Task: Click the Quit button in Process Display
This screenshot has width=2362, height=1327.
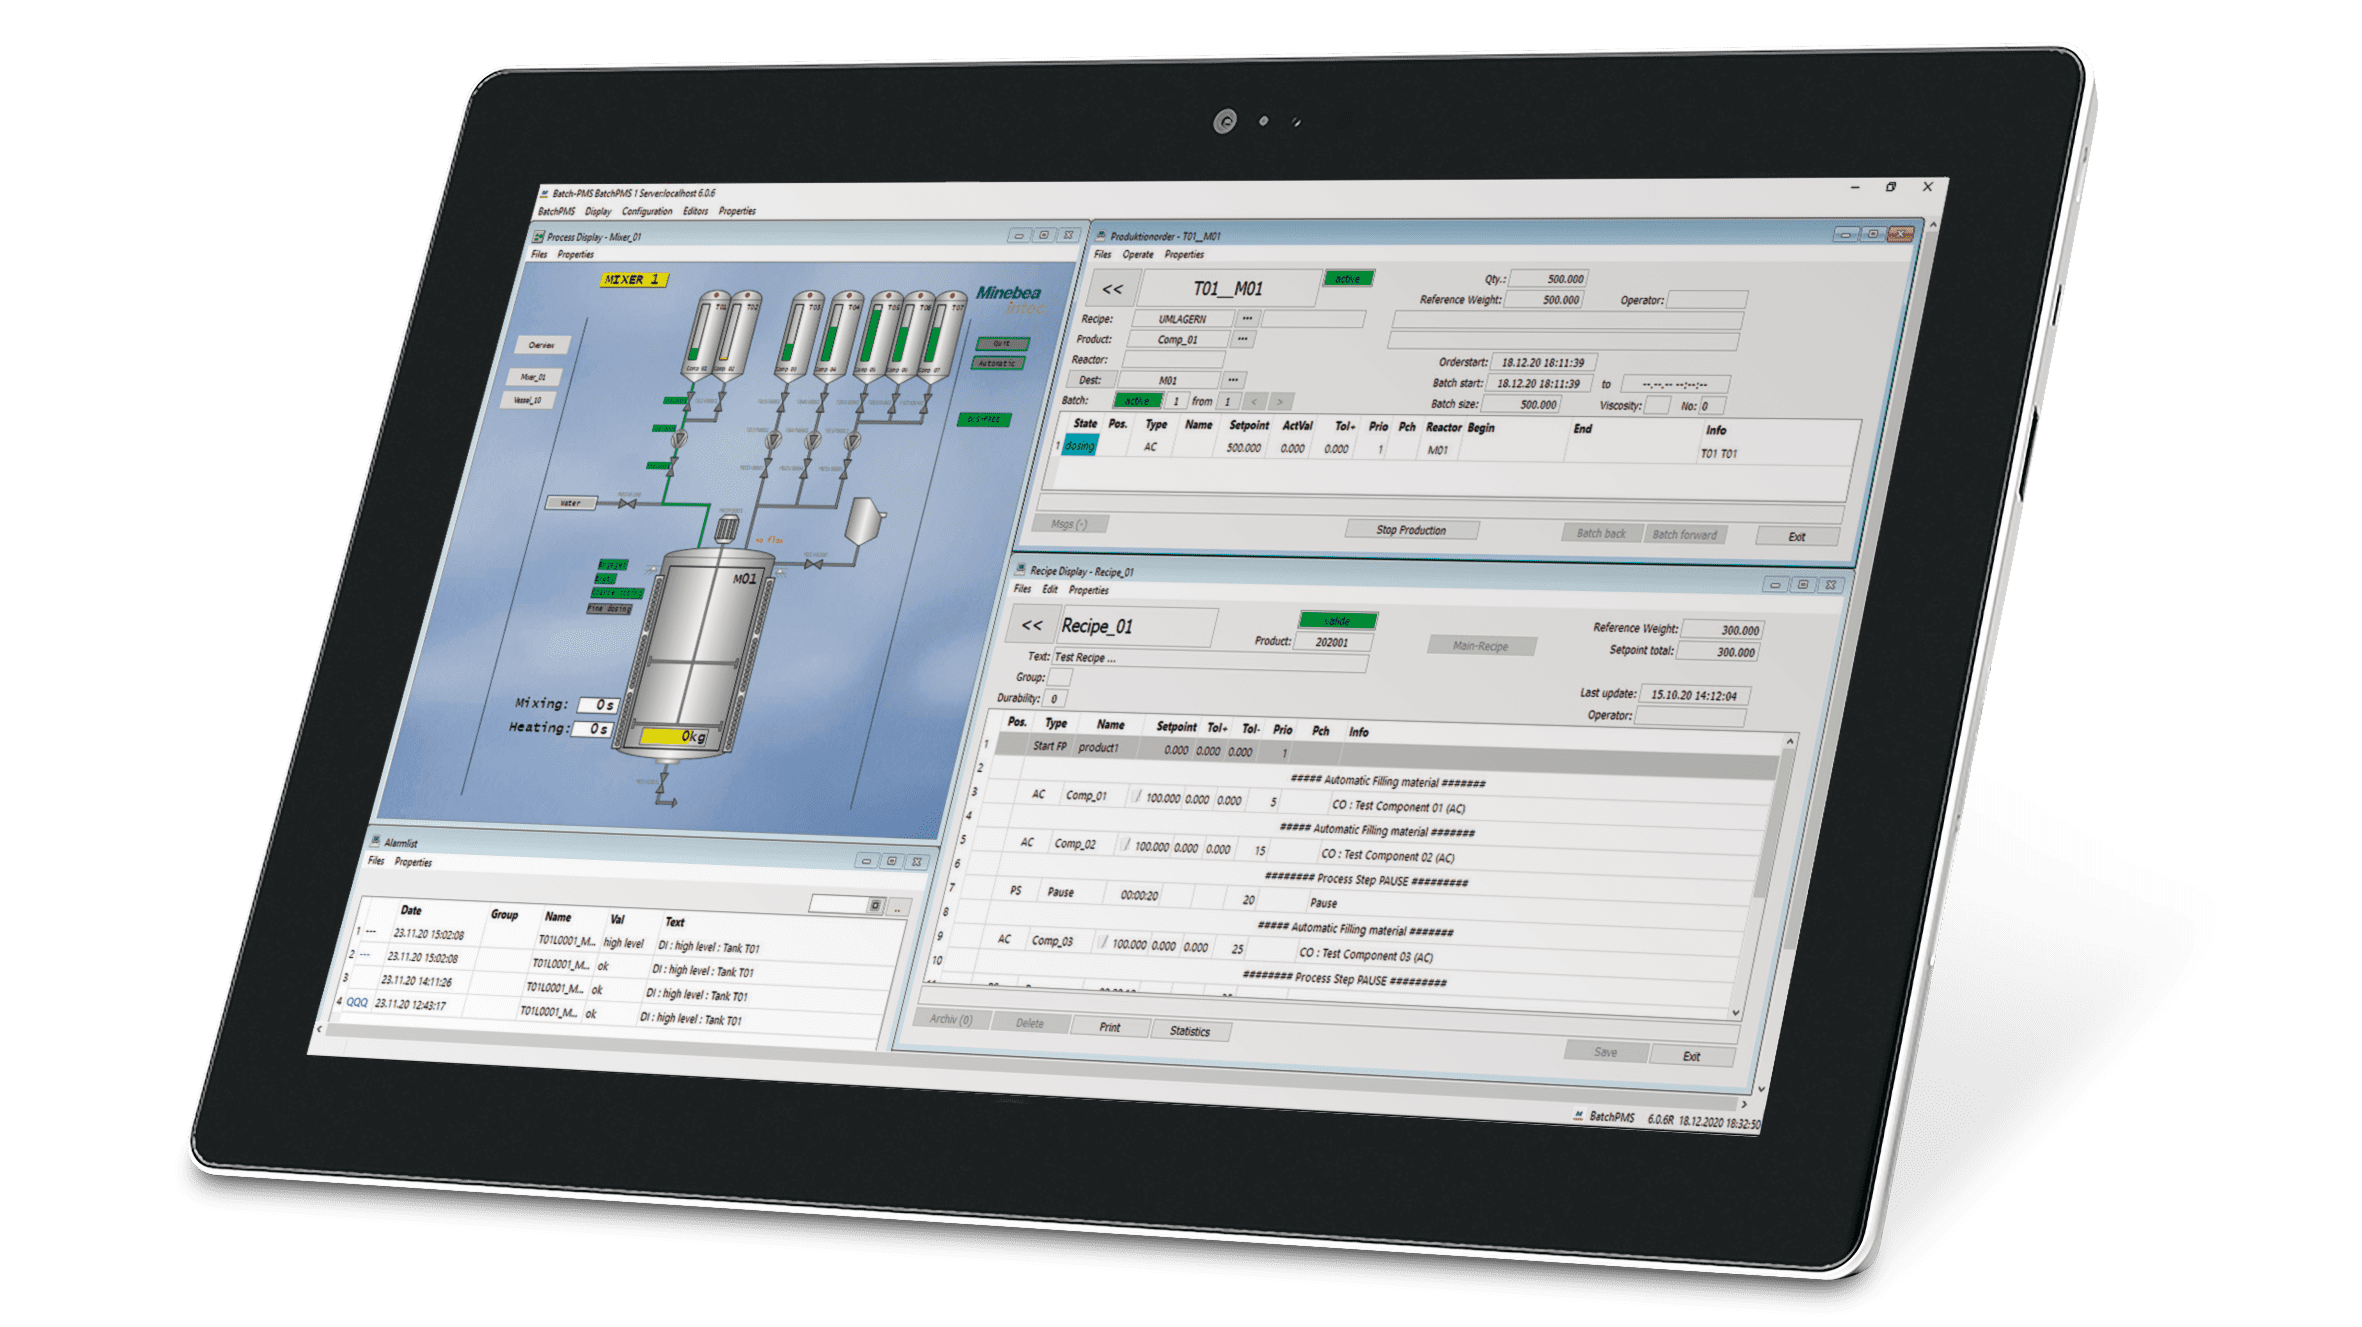Action: point(1002,344)
